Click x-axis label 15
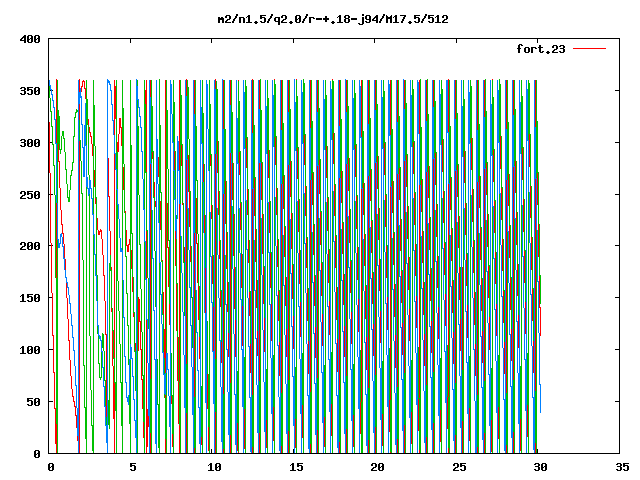 pyautogui.click(x=296, y=467)
